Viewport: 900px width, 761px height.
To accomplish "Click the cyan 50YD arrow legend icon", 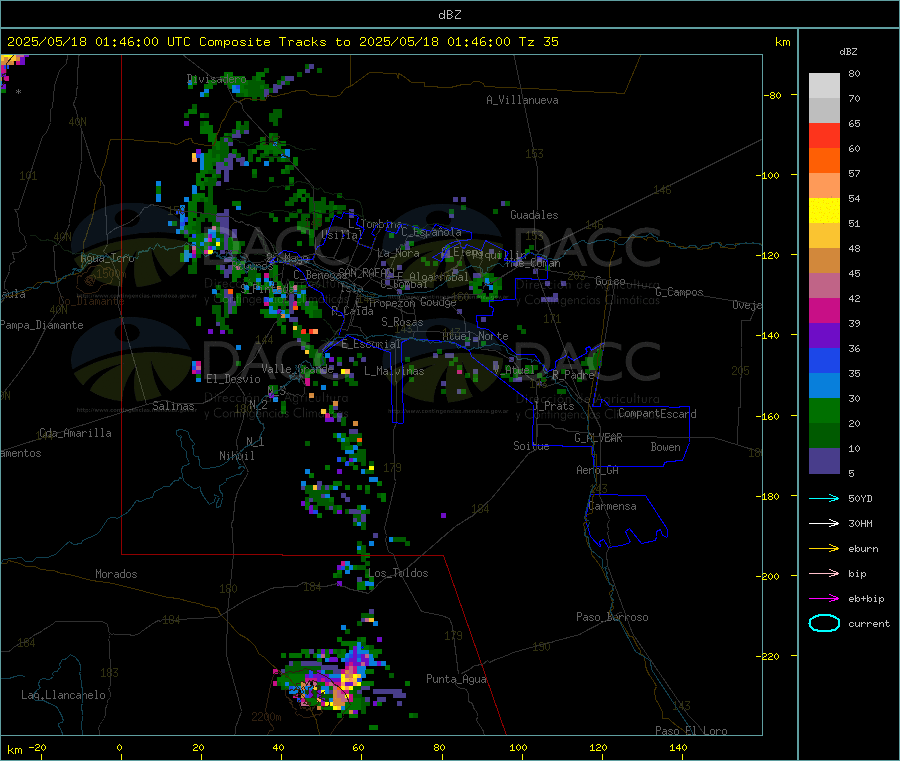I will point(824,498).
